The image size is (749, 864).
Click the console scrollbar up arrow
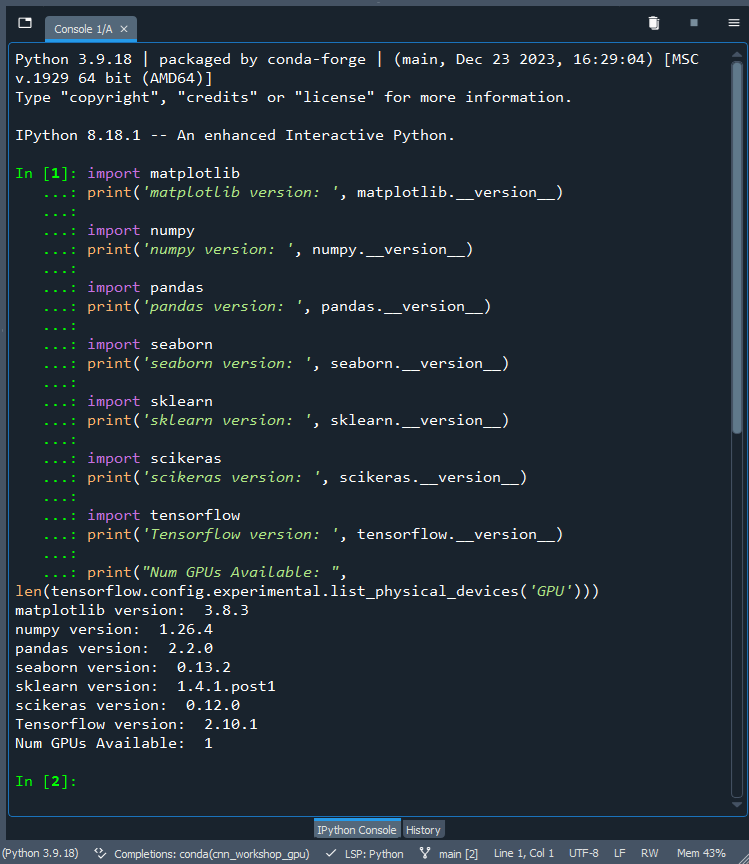click(737, 55)
